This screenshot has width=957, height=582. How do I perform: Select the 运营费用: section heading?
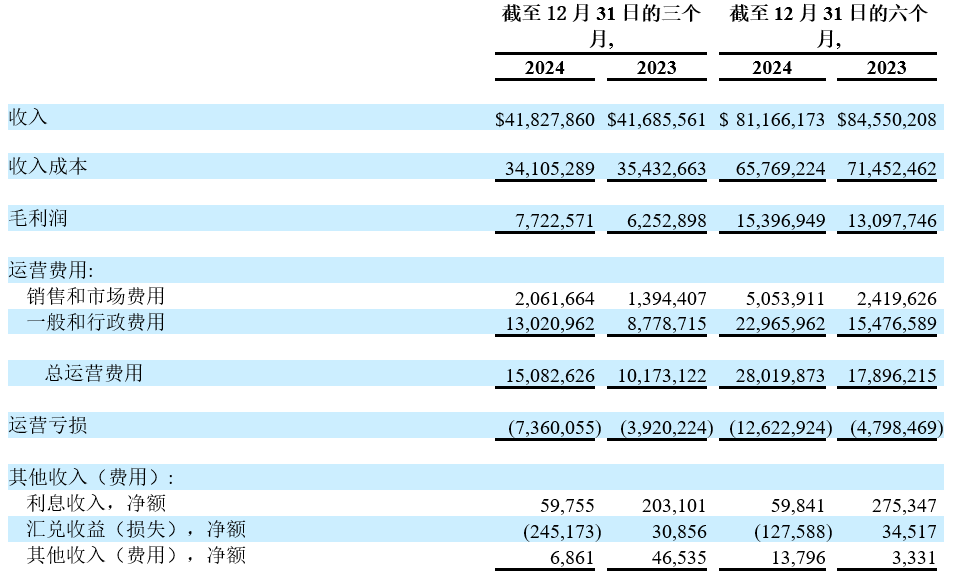point(57,270)
